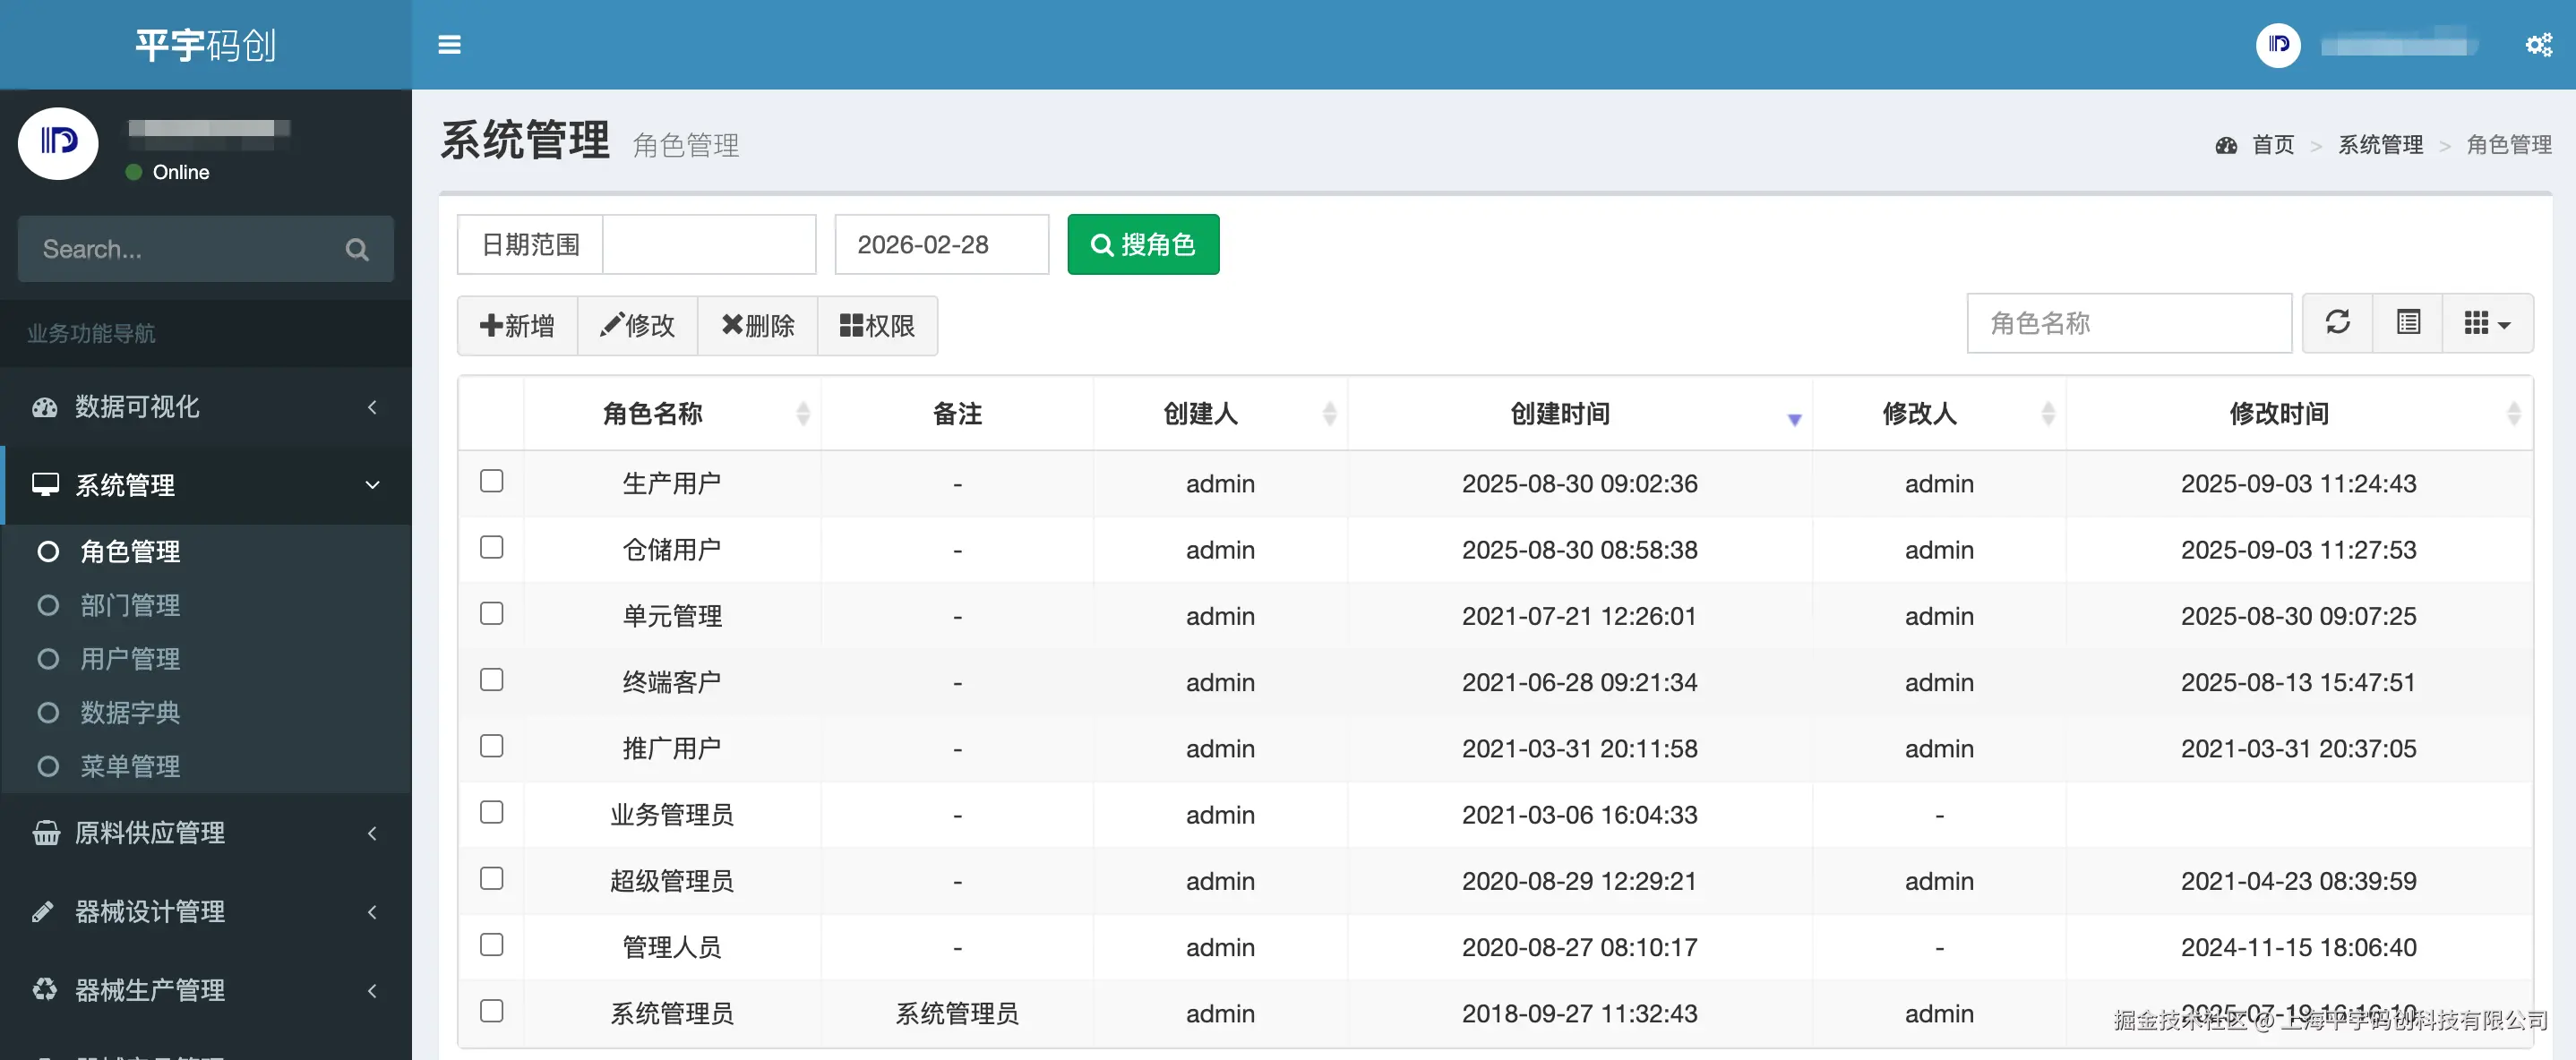The height and width of the screenshot is (1060, 2576).
Task: Click the refresh table icon
Action: pyautogui.click(x=2337, y=323)
